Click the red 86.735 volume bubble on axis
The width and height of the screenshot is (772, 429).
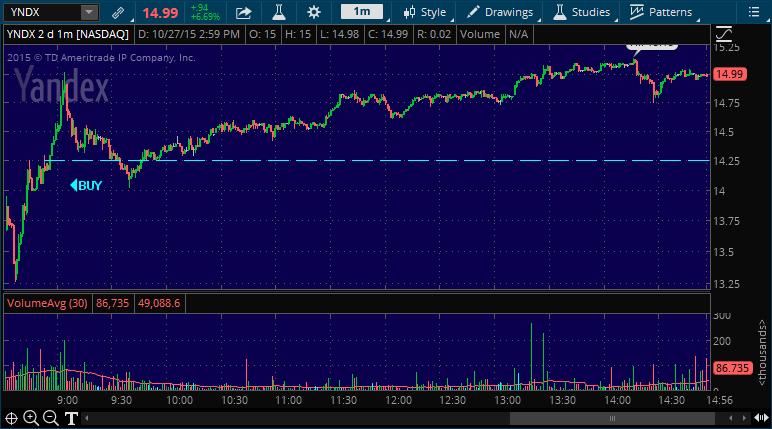(x=732, y=368)
